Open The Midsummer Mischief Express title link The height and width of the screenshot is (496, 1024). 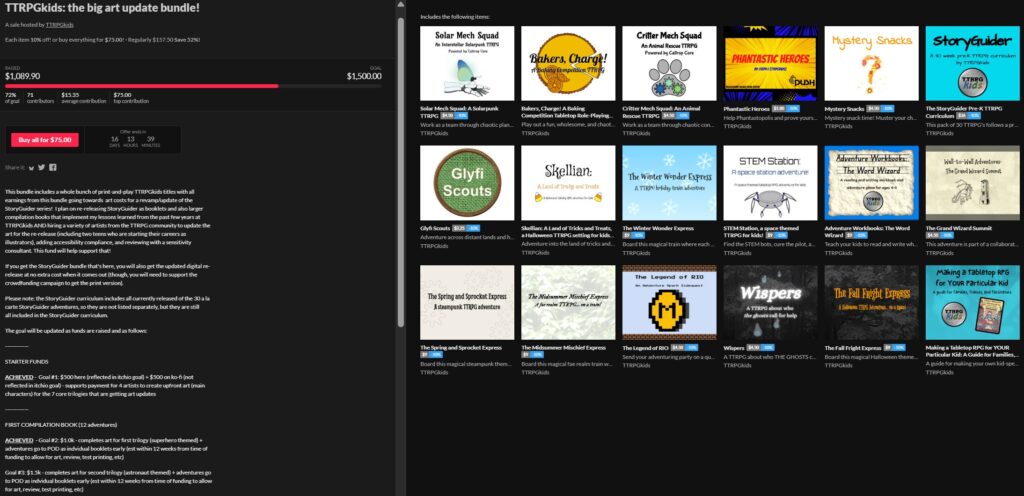(564, 348)
